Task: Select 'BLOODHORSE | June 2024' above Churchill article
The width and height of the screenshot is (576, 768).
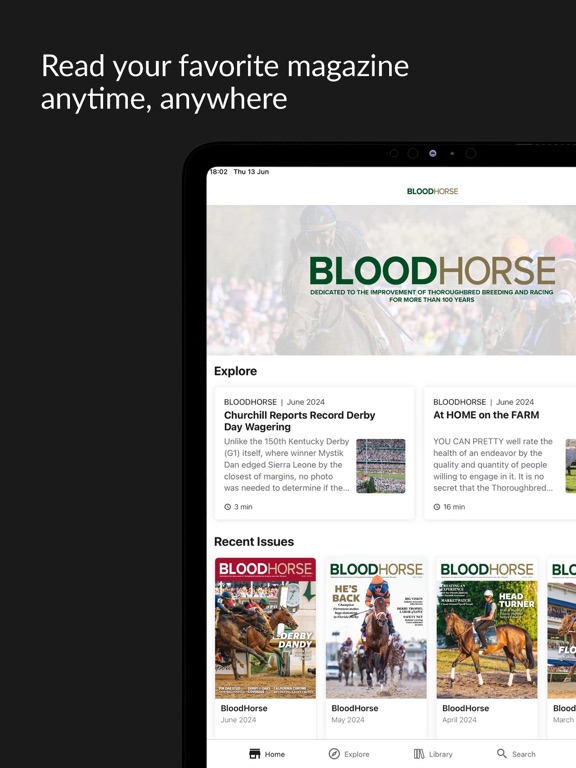Action: point(274,402)
